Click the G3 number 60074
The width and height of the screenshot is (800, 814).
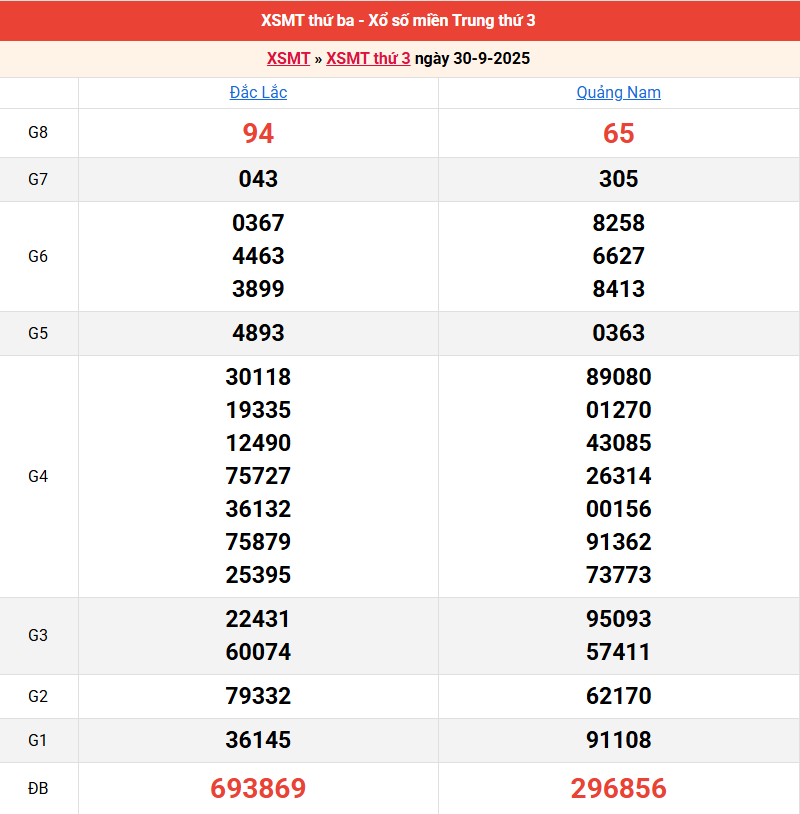pyautogui.click(x=258, y=652)
